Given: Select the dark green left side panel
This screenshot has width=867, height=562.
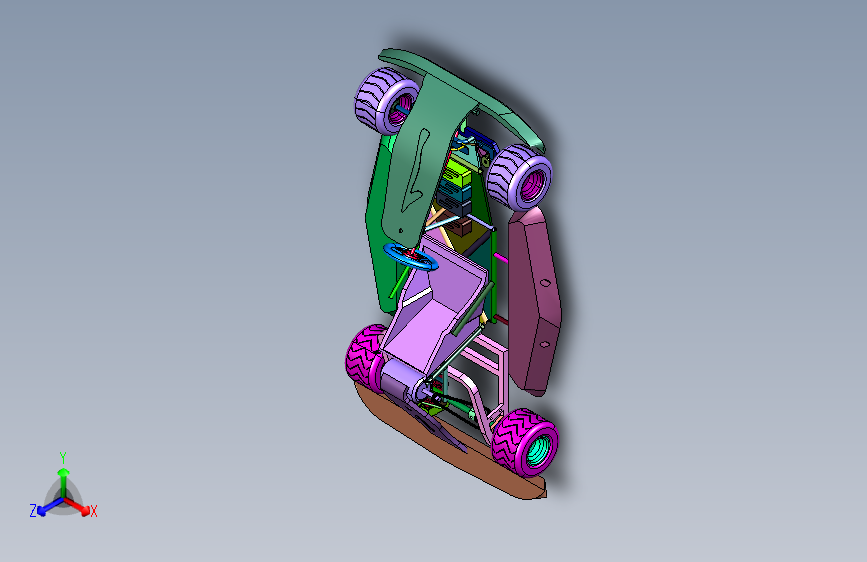Looking at the screenshot, I should [379, 227].
